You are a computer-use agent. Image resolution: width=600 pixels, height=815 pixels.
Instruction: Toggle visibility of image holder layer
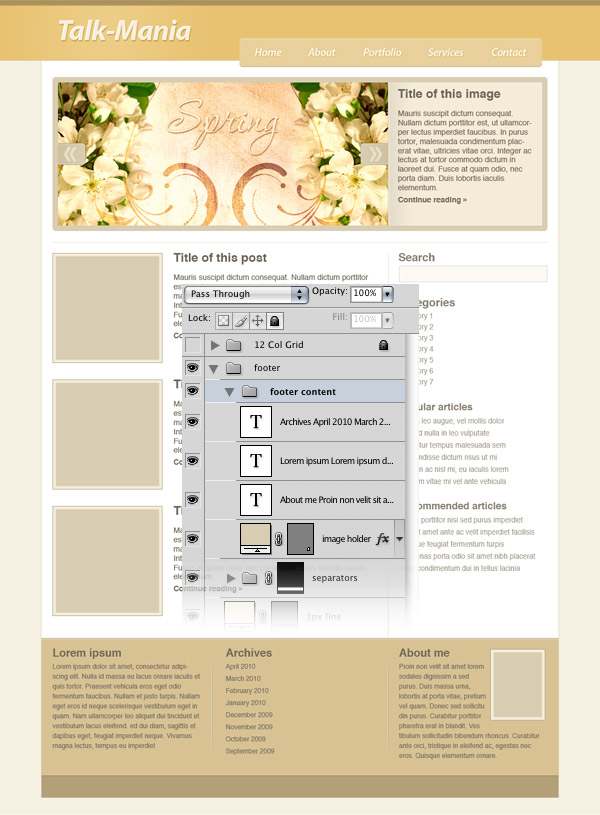[x=193, y=538]
